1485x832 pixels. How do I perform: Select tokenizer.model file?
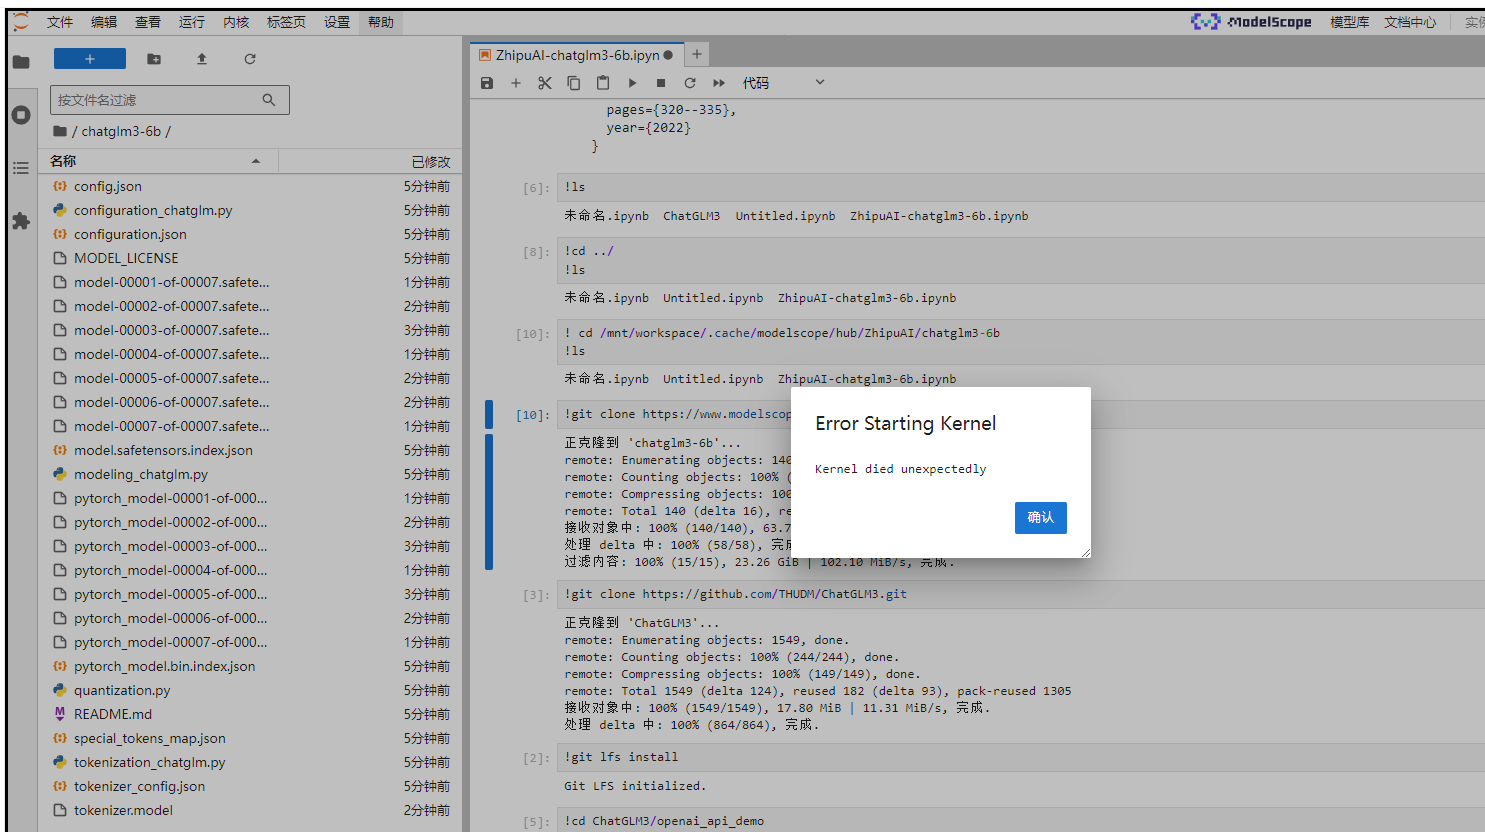tap(250, 810)
